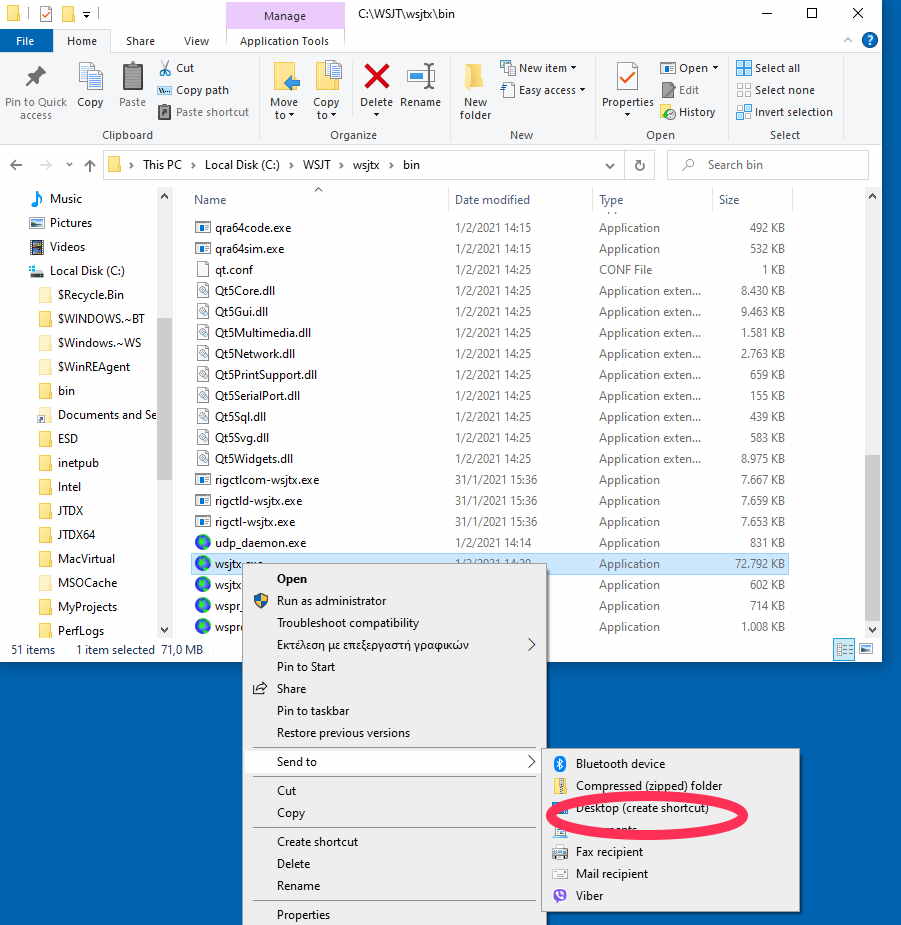901x925 pixels.
Task: Open the Application Tools tab
Action: (284, 41)
